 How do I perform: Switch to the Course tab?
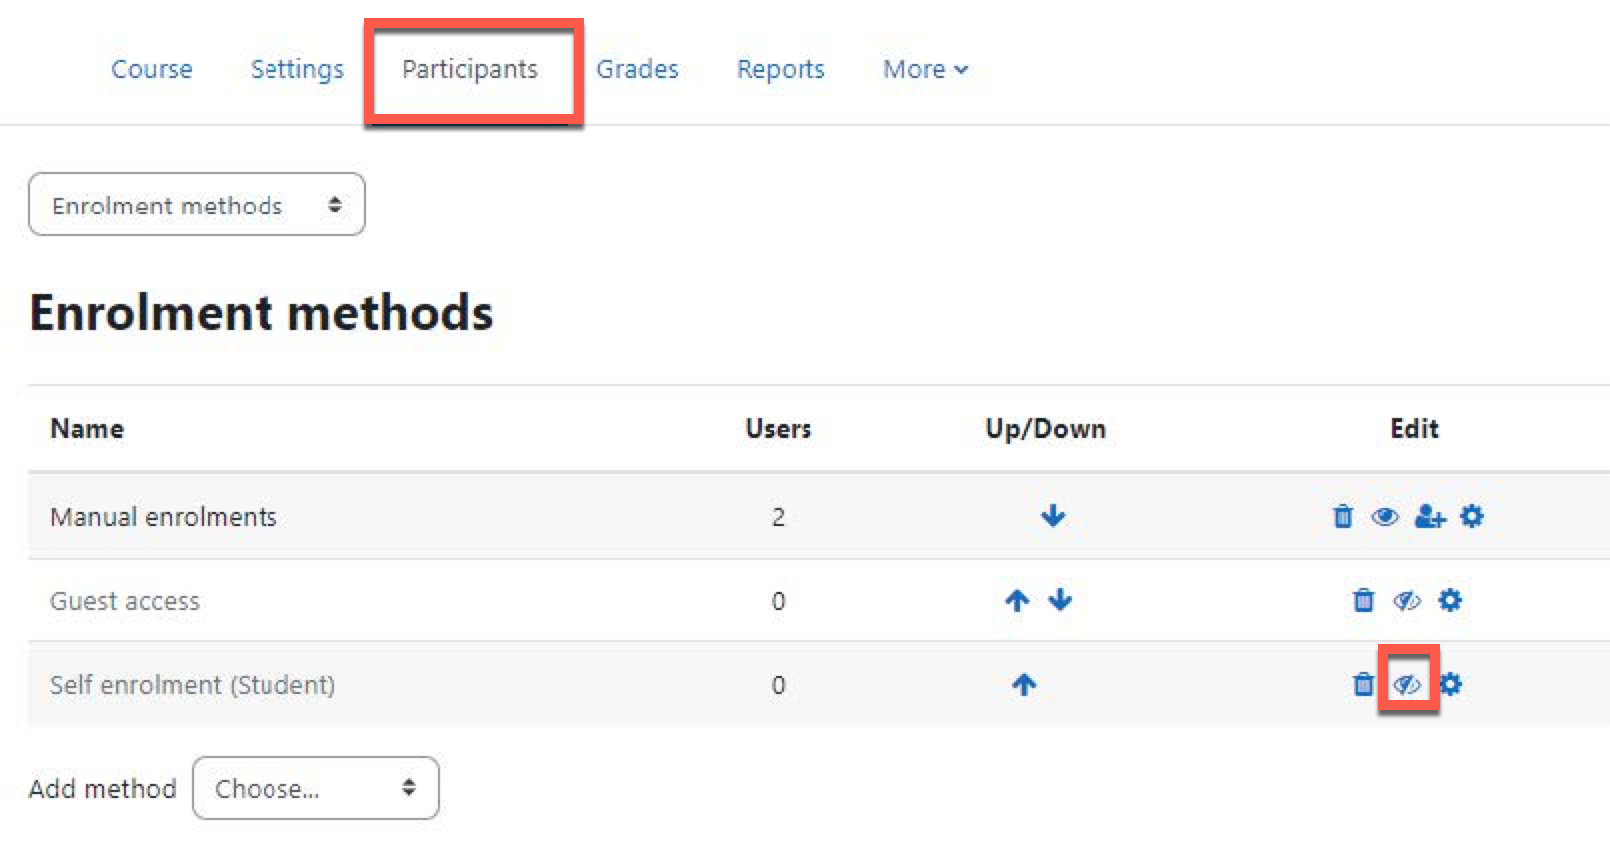point(152,69)
